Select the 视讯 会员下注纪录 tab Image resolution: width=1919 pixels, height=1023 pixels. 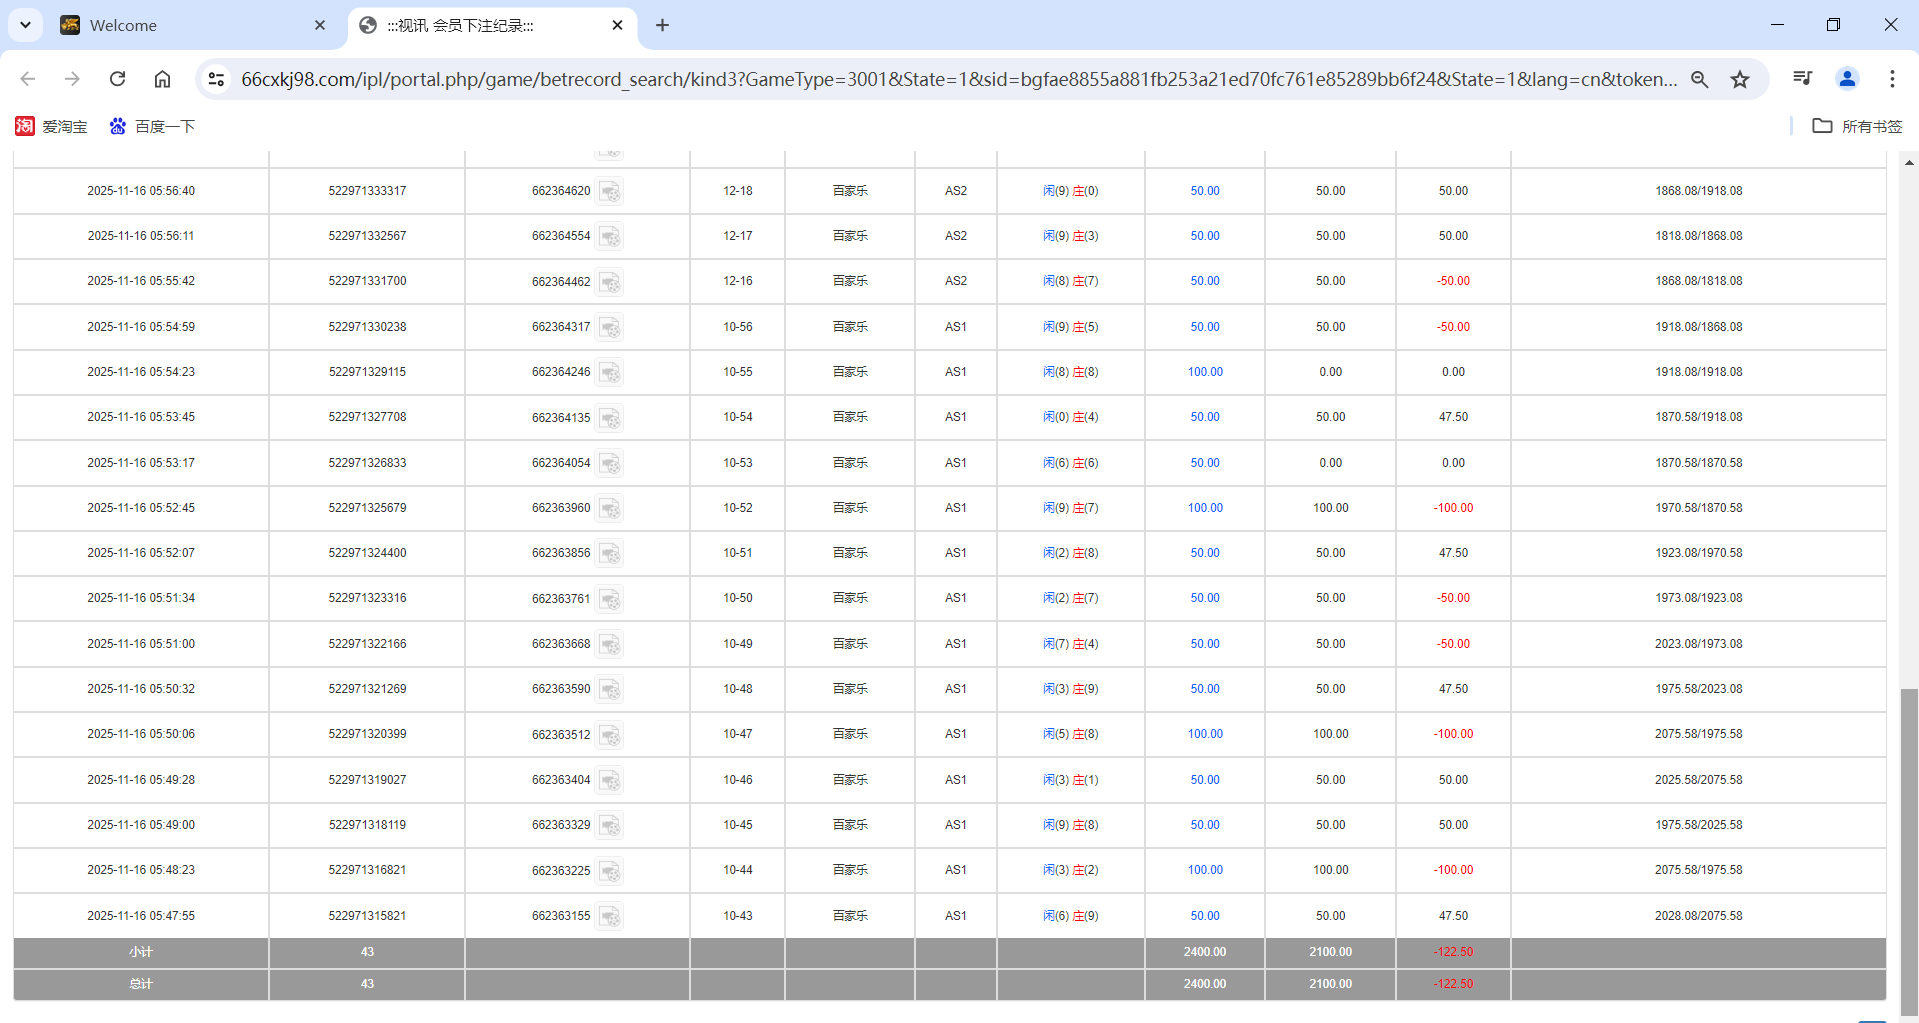click(x=480, y=25)
